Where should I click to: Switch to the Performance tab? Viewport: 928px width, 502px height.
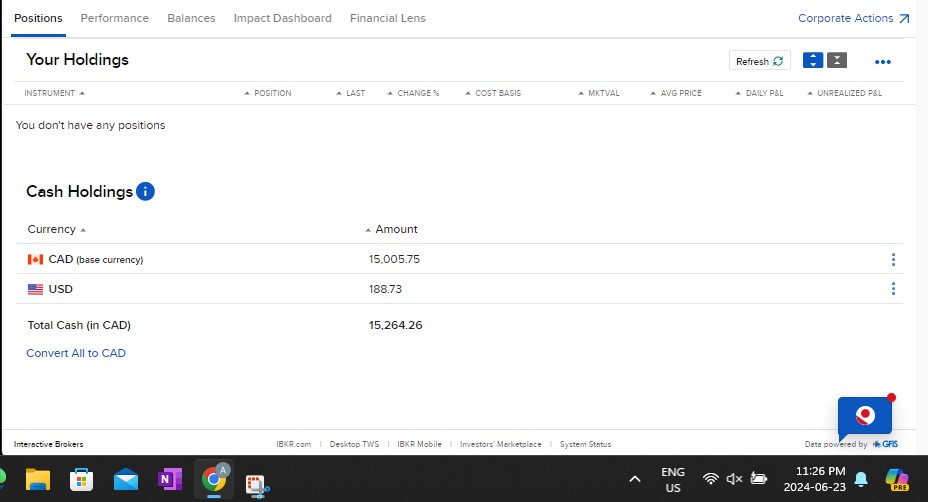[114, 18]
